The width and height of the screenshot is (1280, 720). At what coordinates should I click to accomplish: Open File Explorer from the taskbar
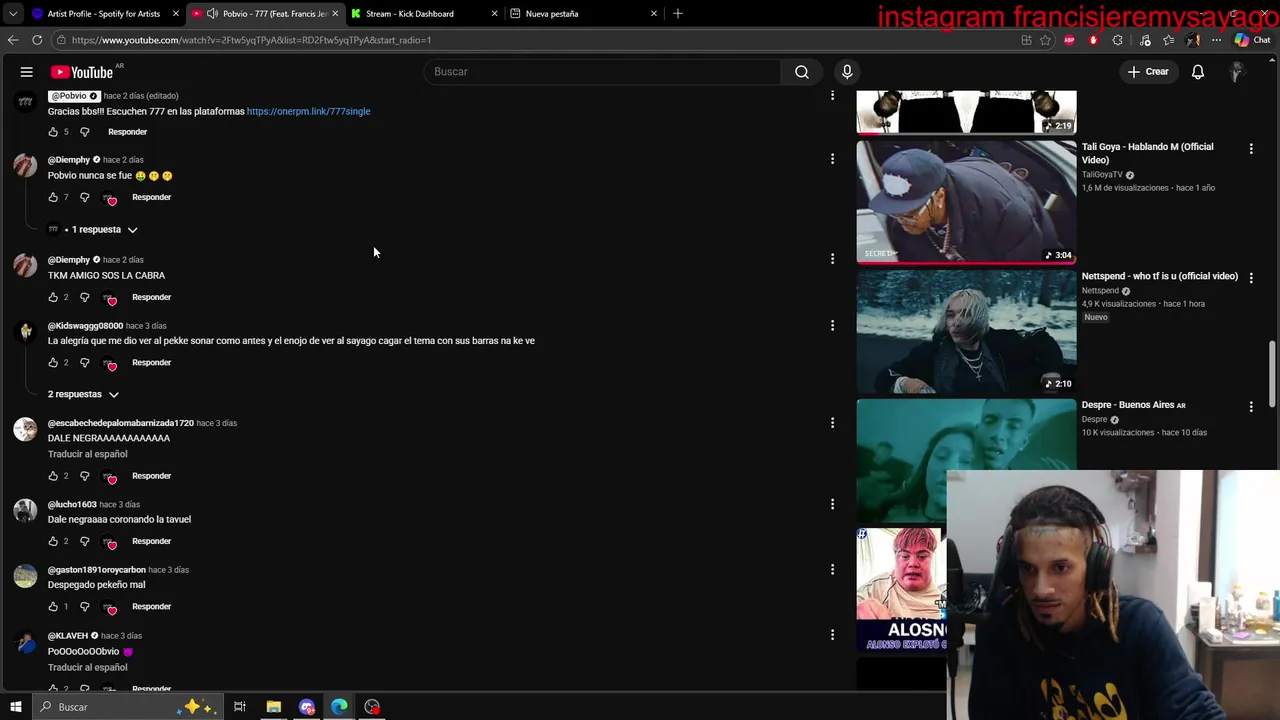pyautogui.click(x=273, y=707)
